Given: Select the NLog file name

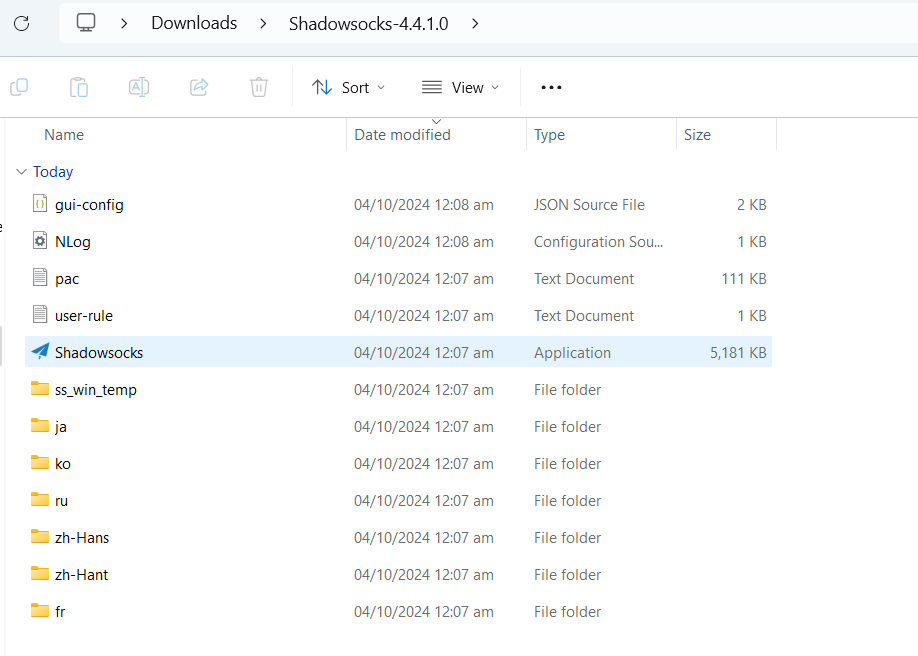Looking at the screenshot, I should click(73, 242).
